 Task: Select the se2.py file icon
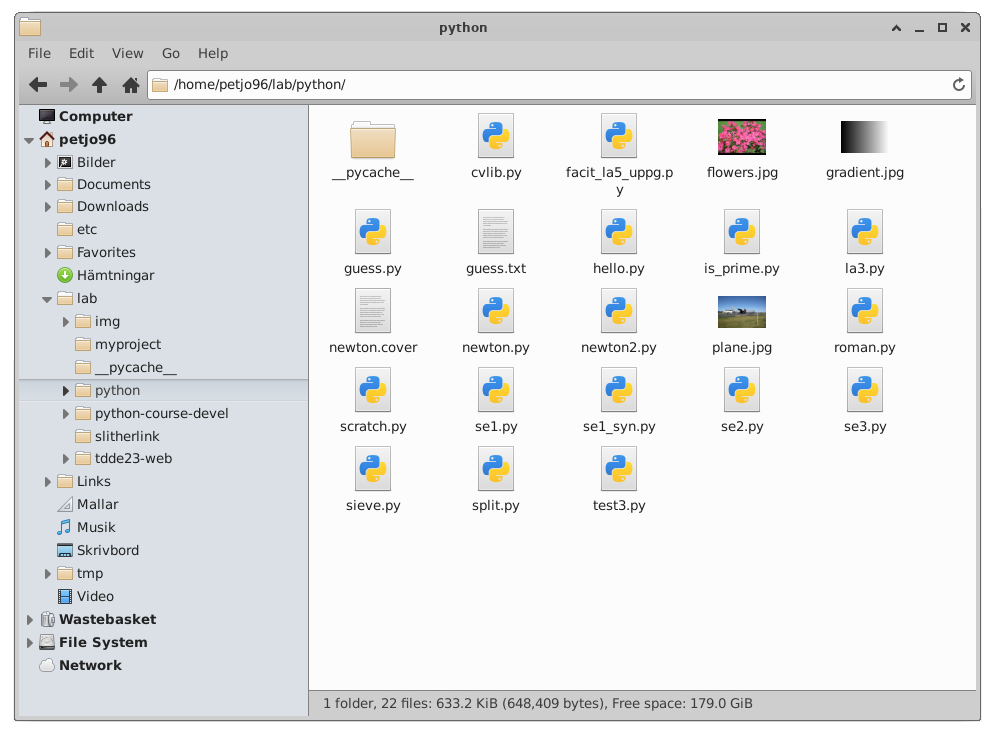tap(742, 389)
